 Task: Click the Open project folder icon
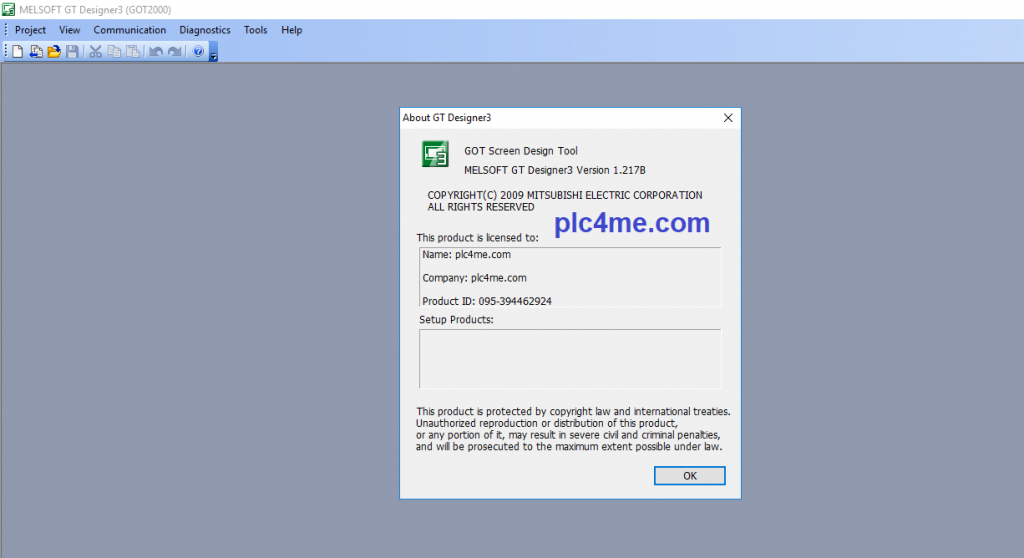(x=54, y=52)
